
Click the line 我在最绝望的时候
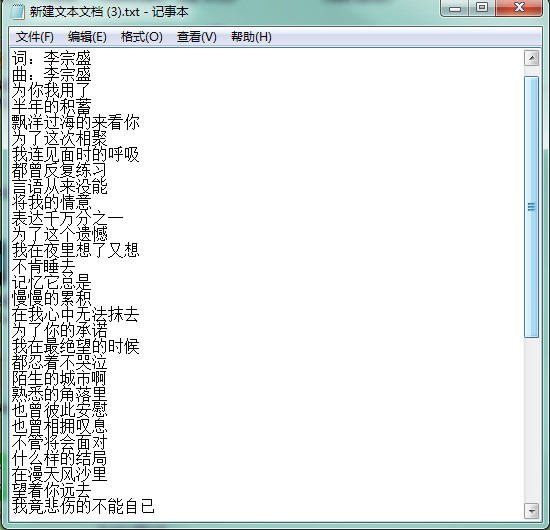click(76, 347)
